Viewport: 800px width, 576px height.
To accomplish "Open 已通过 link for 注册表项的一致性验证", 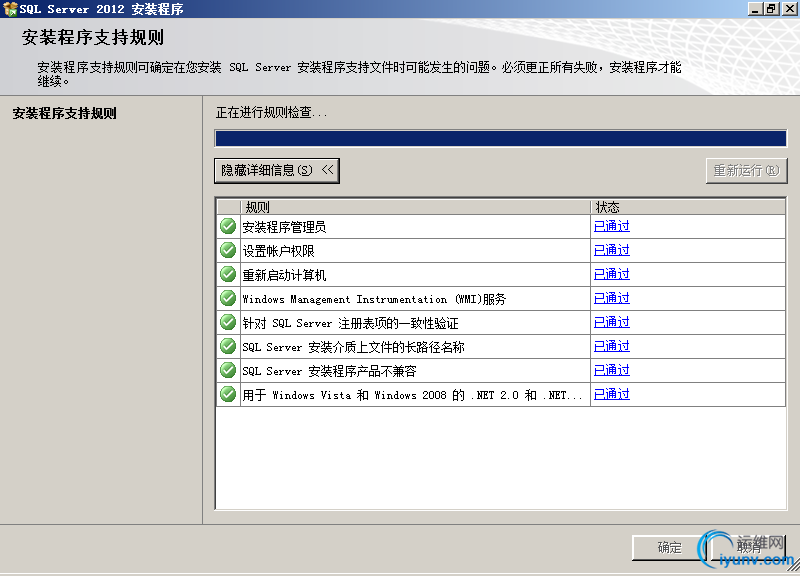I will click(x=612, y=322).
